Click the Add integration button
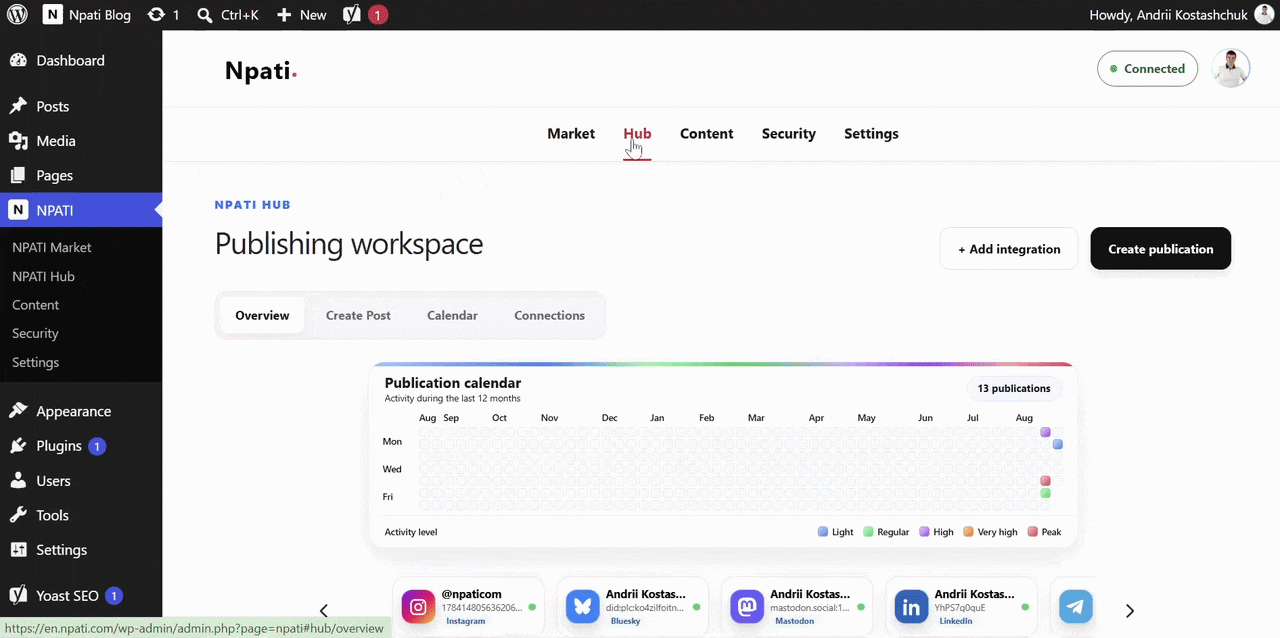This screenshot has height=638, width=1280. pos(1009,249)
